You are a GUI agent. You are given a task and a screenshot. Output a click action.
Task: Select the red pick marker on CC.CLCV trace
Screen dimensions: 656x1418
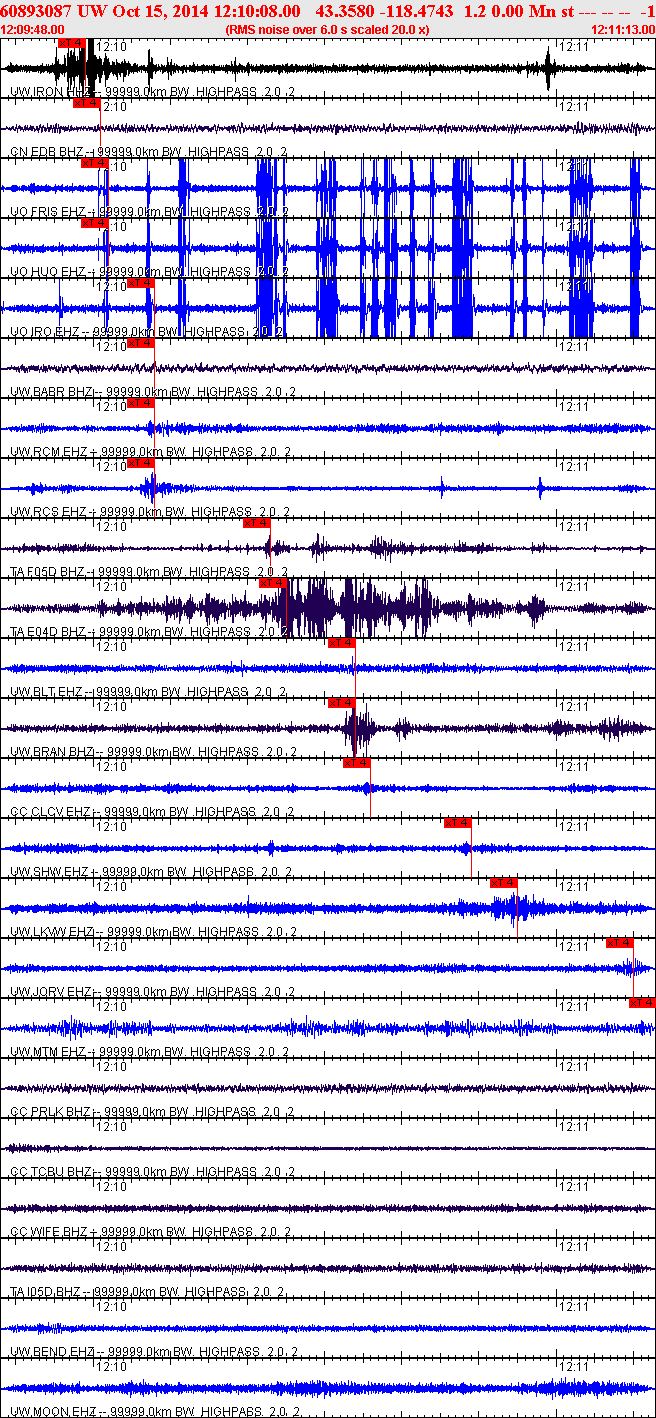click(357, 763)
